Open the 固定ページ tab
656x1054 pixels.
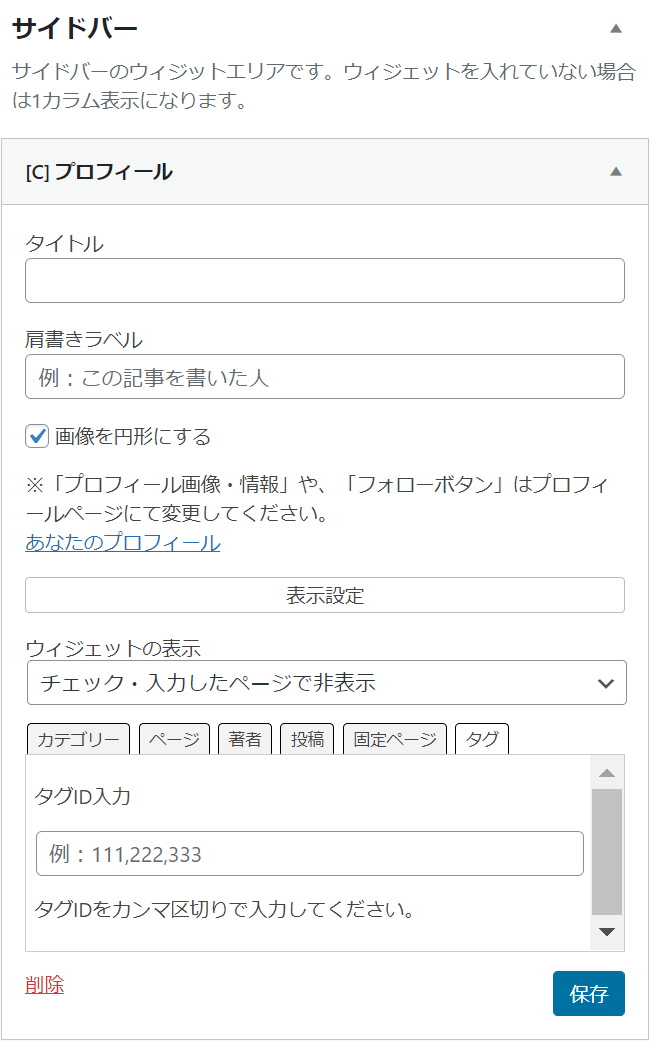pos(395,739)
